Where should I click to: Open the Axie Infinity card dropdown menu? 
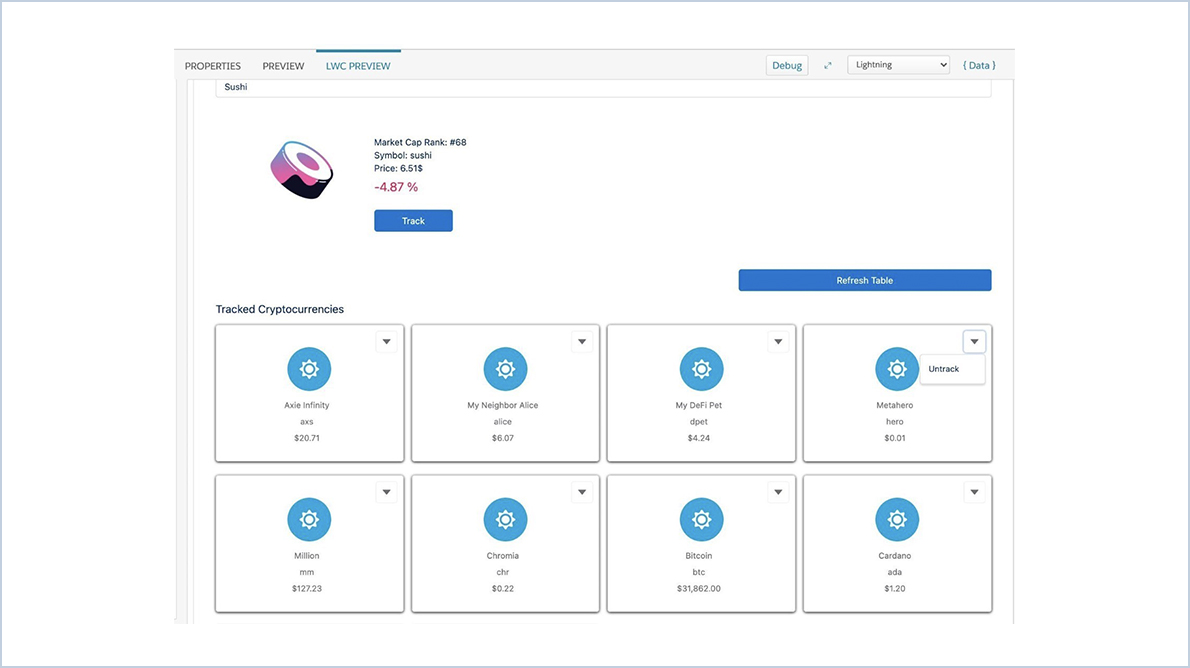coord(386,341)
